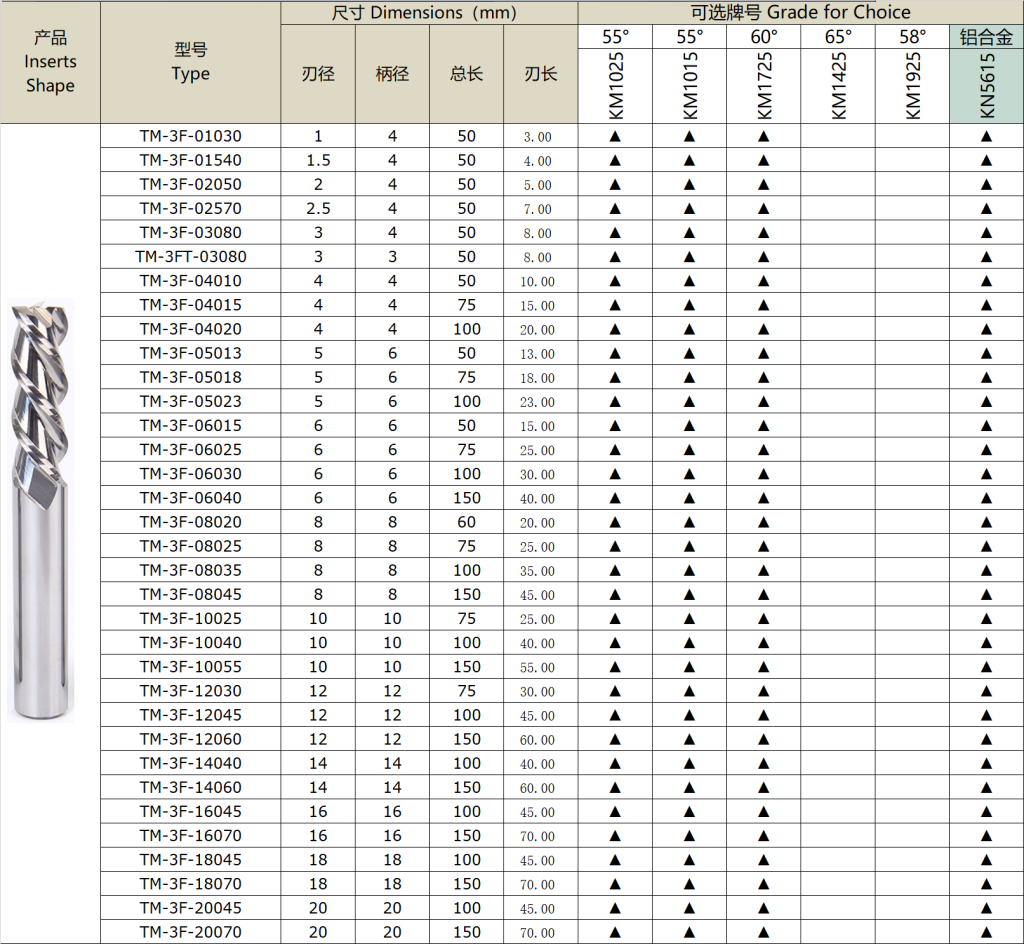Click the KM1025 triangle for TM-3F-16045
Viewport: 1024px width, 944px height.
pos(615,813)
